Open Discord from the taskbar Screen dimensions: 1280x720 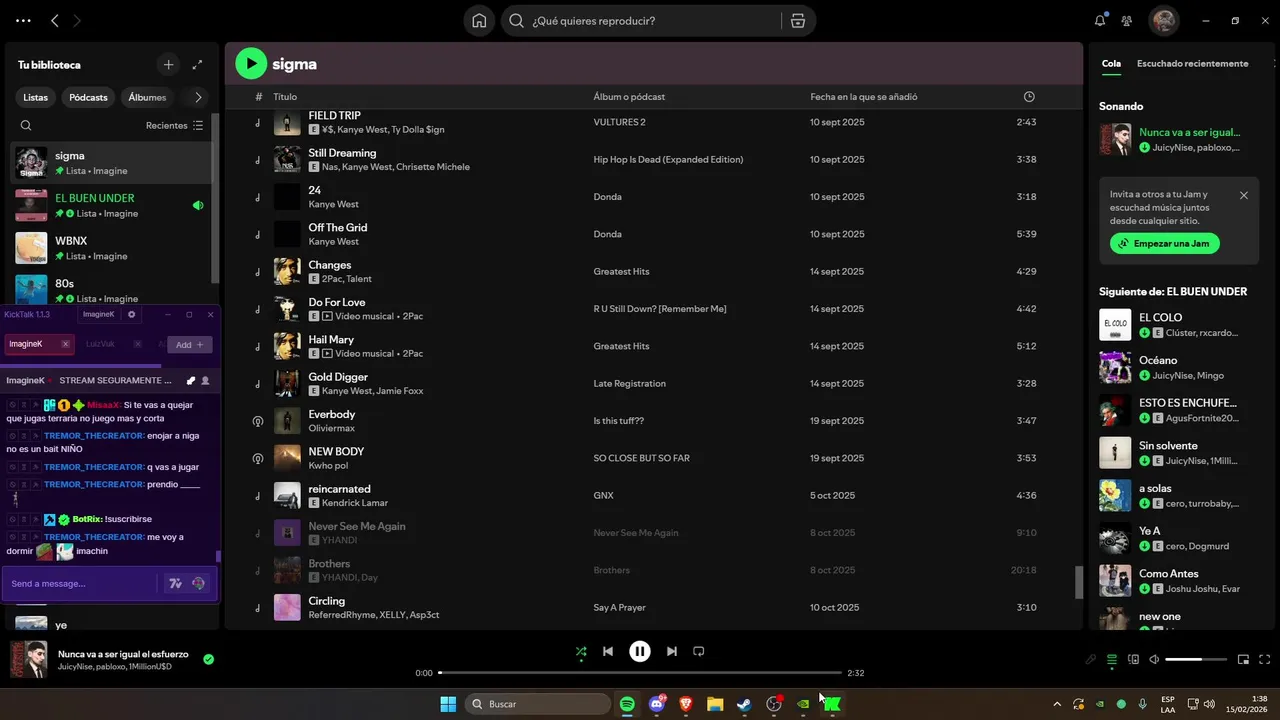pyautogui.click(x=657, y=703)
